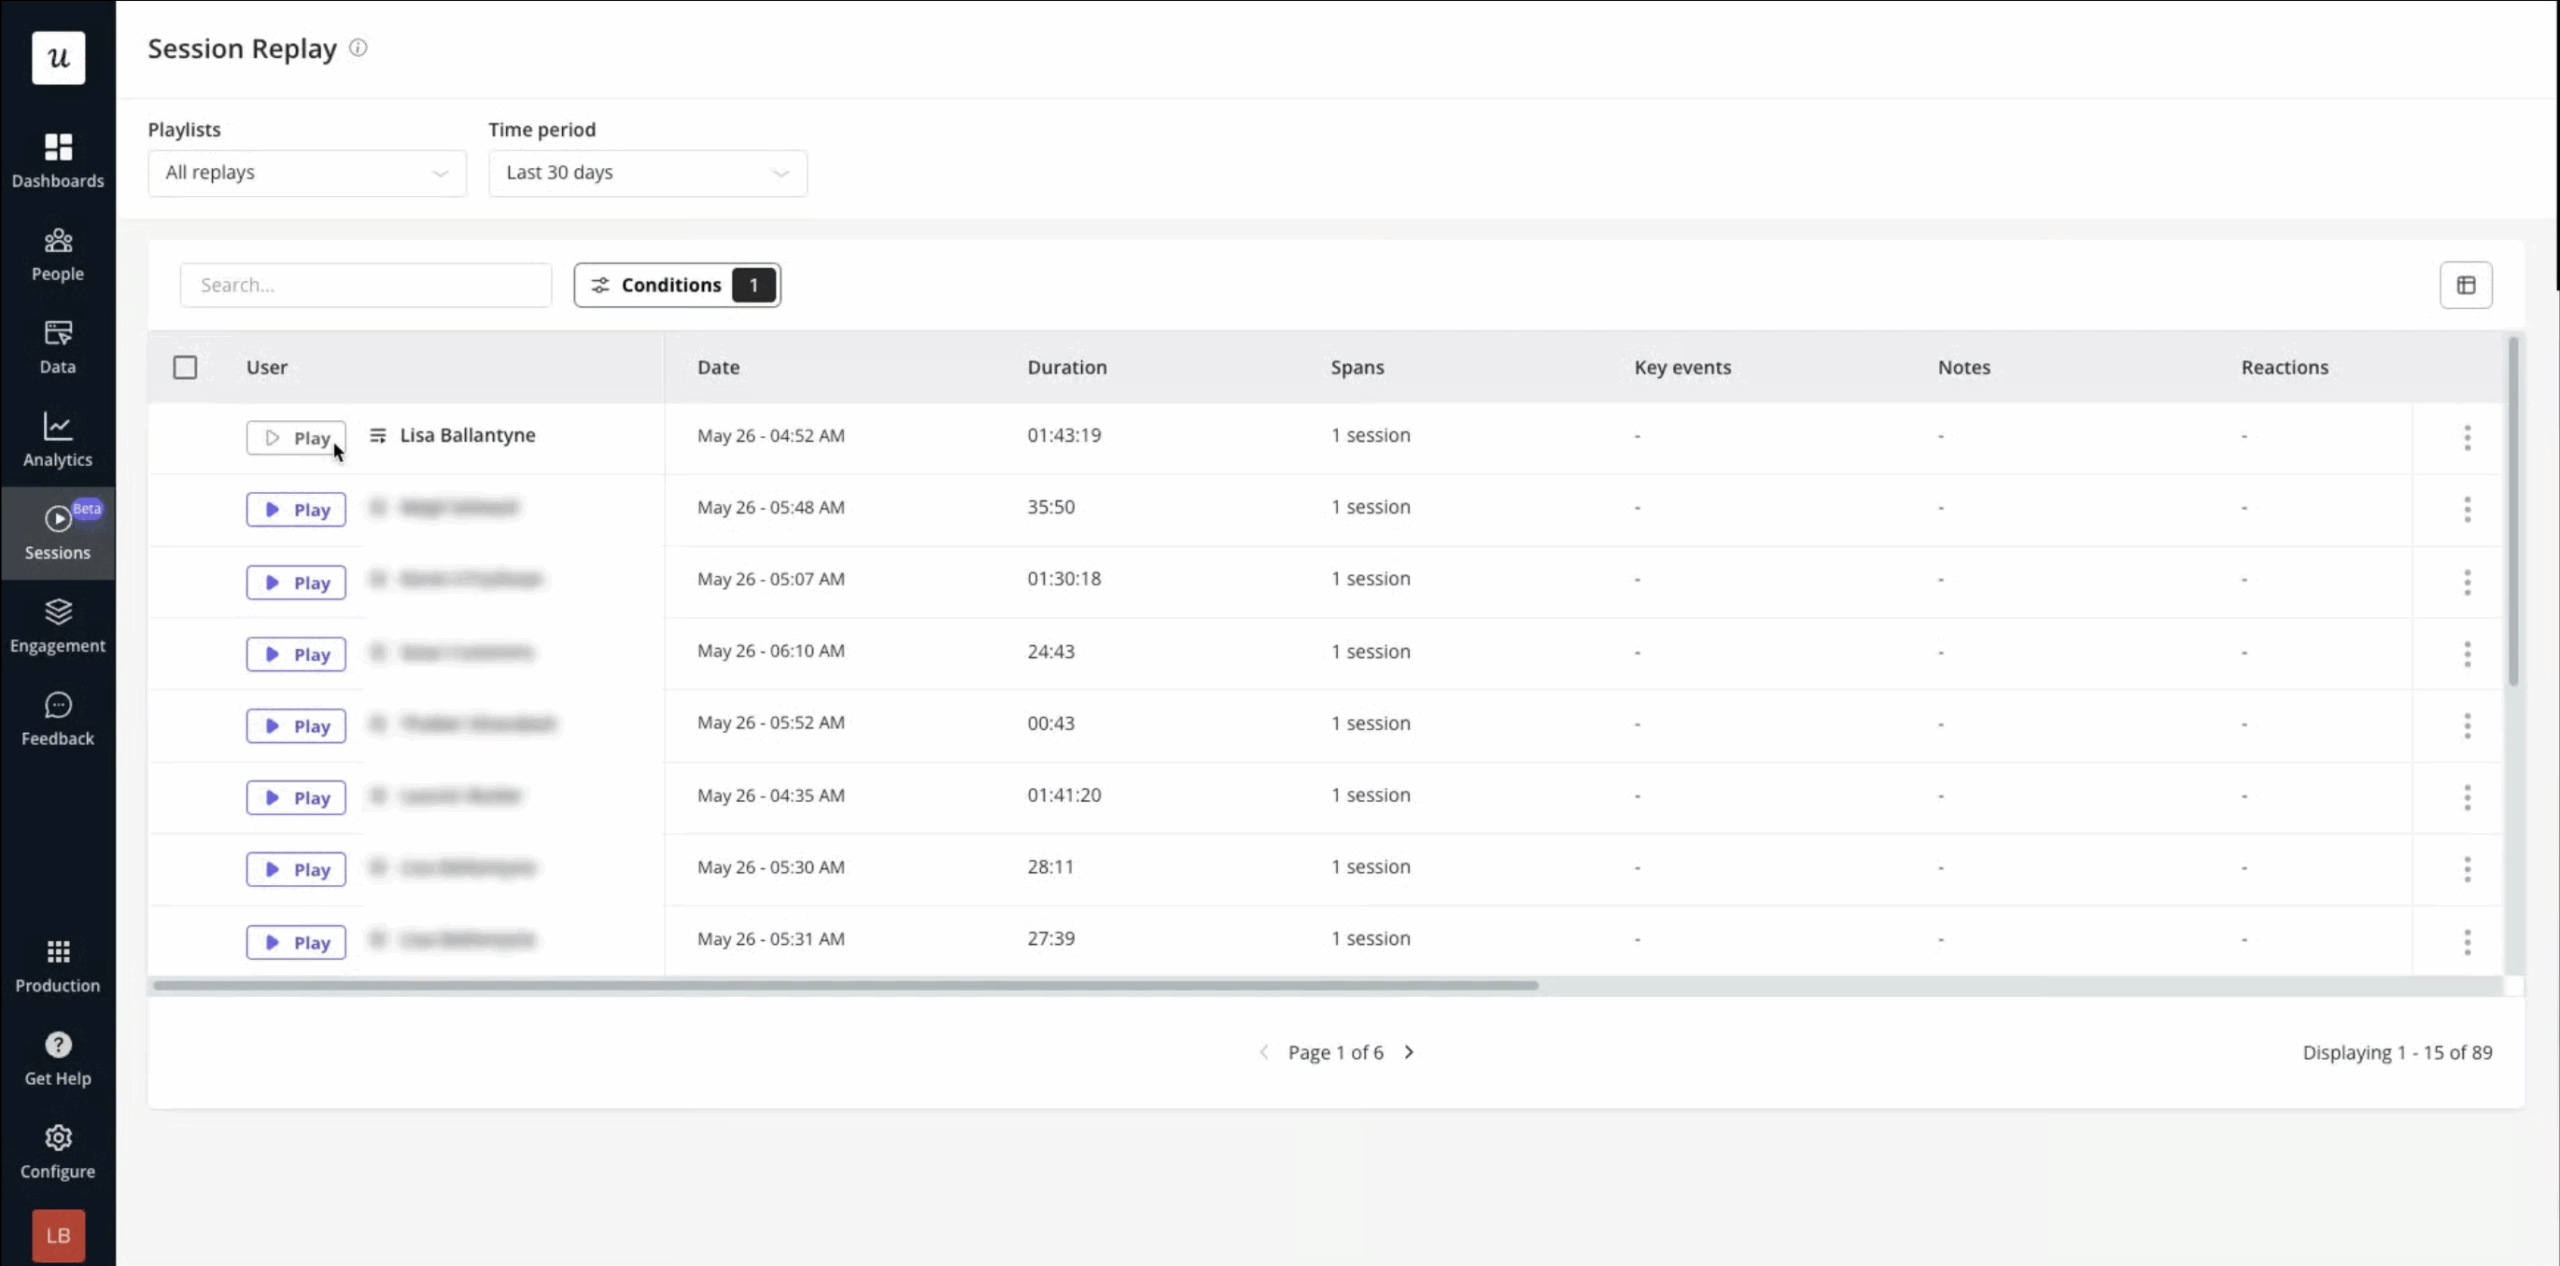Open the Time period dropdown

point(647,173)
